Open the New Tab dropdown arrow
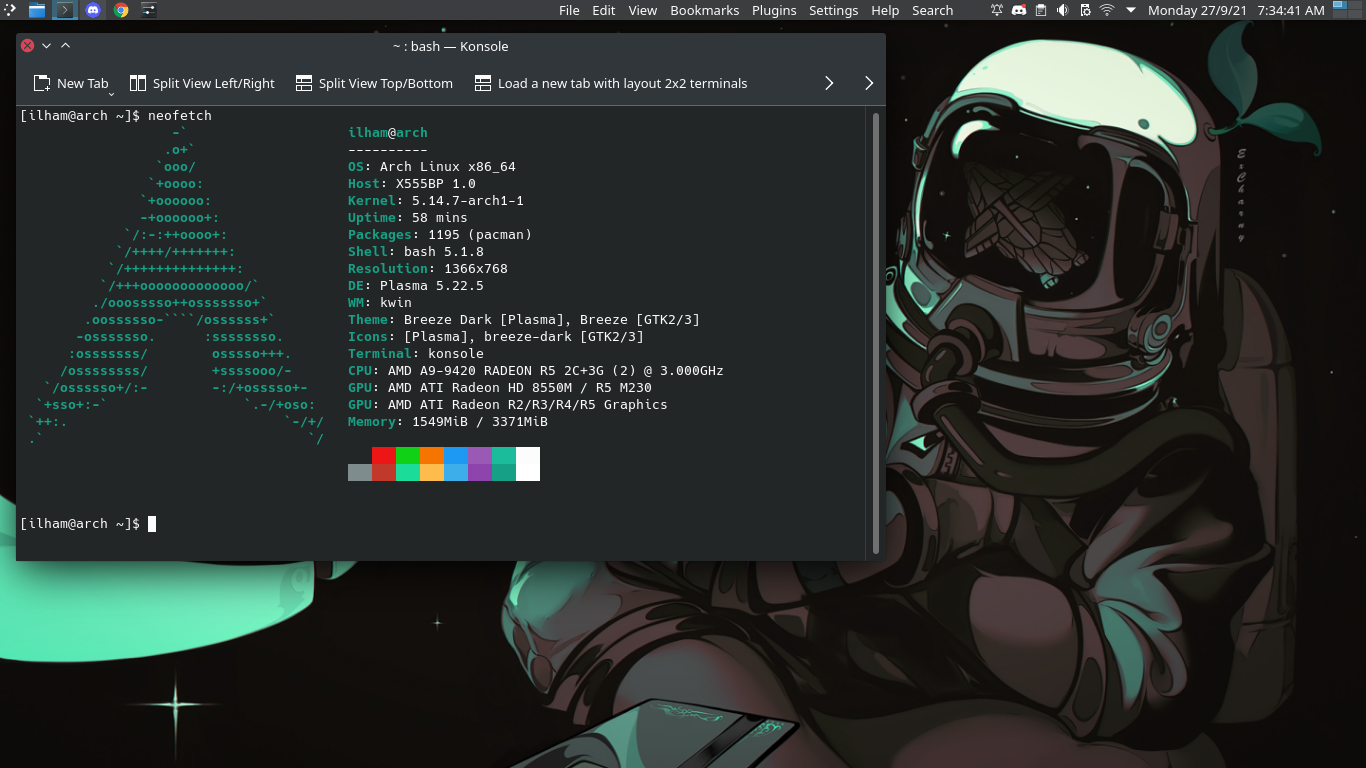Screen dimensions: 1366x768 click(111, 92)
